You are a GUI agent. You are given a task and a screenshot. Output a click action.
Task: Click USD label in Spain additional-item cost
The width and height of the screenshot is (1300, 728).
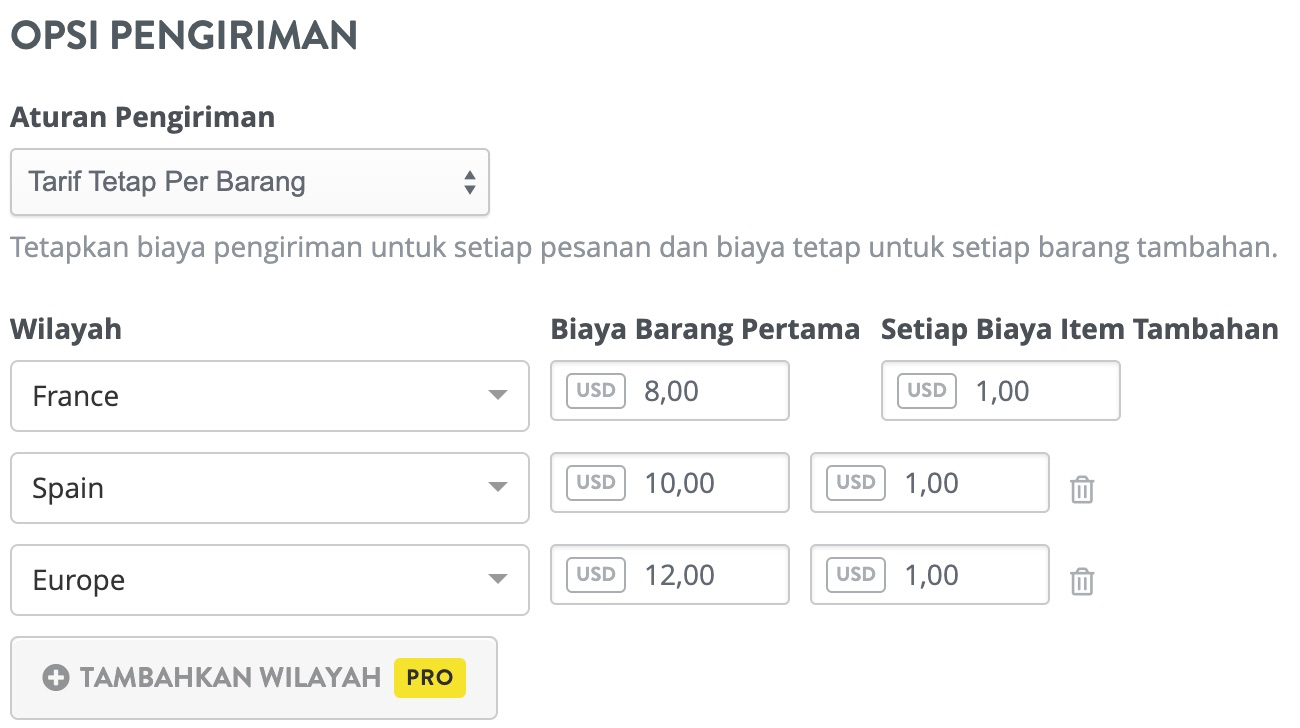pyautogui.click(x=856, y=482)
